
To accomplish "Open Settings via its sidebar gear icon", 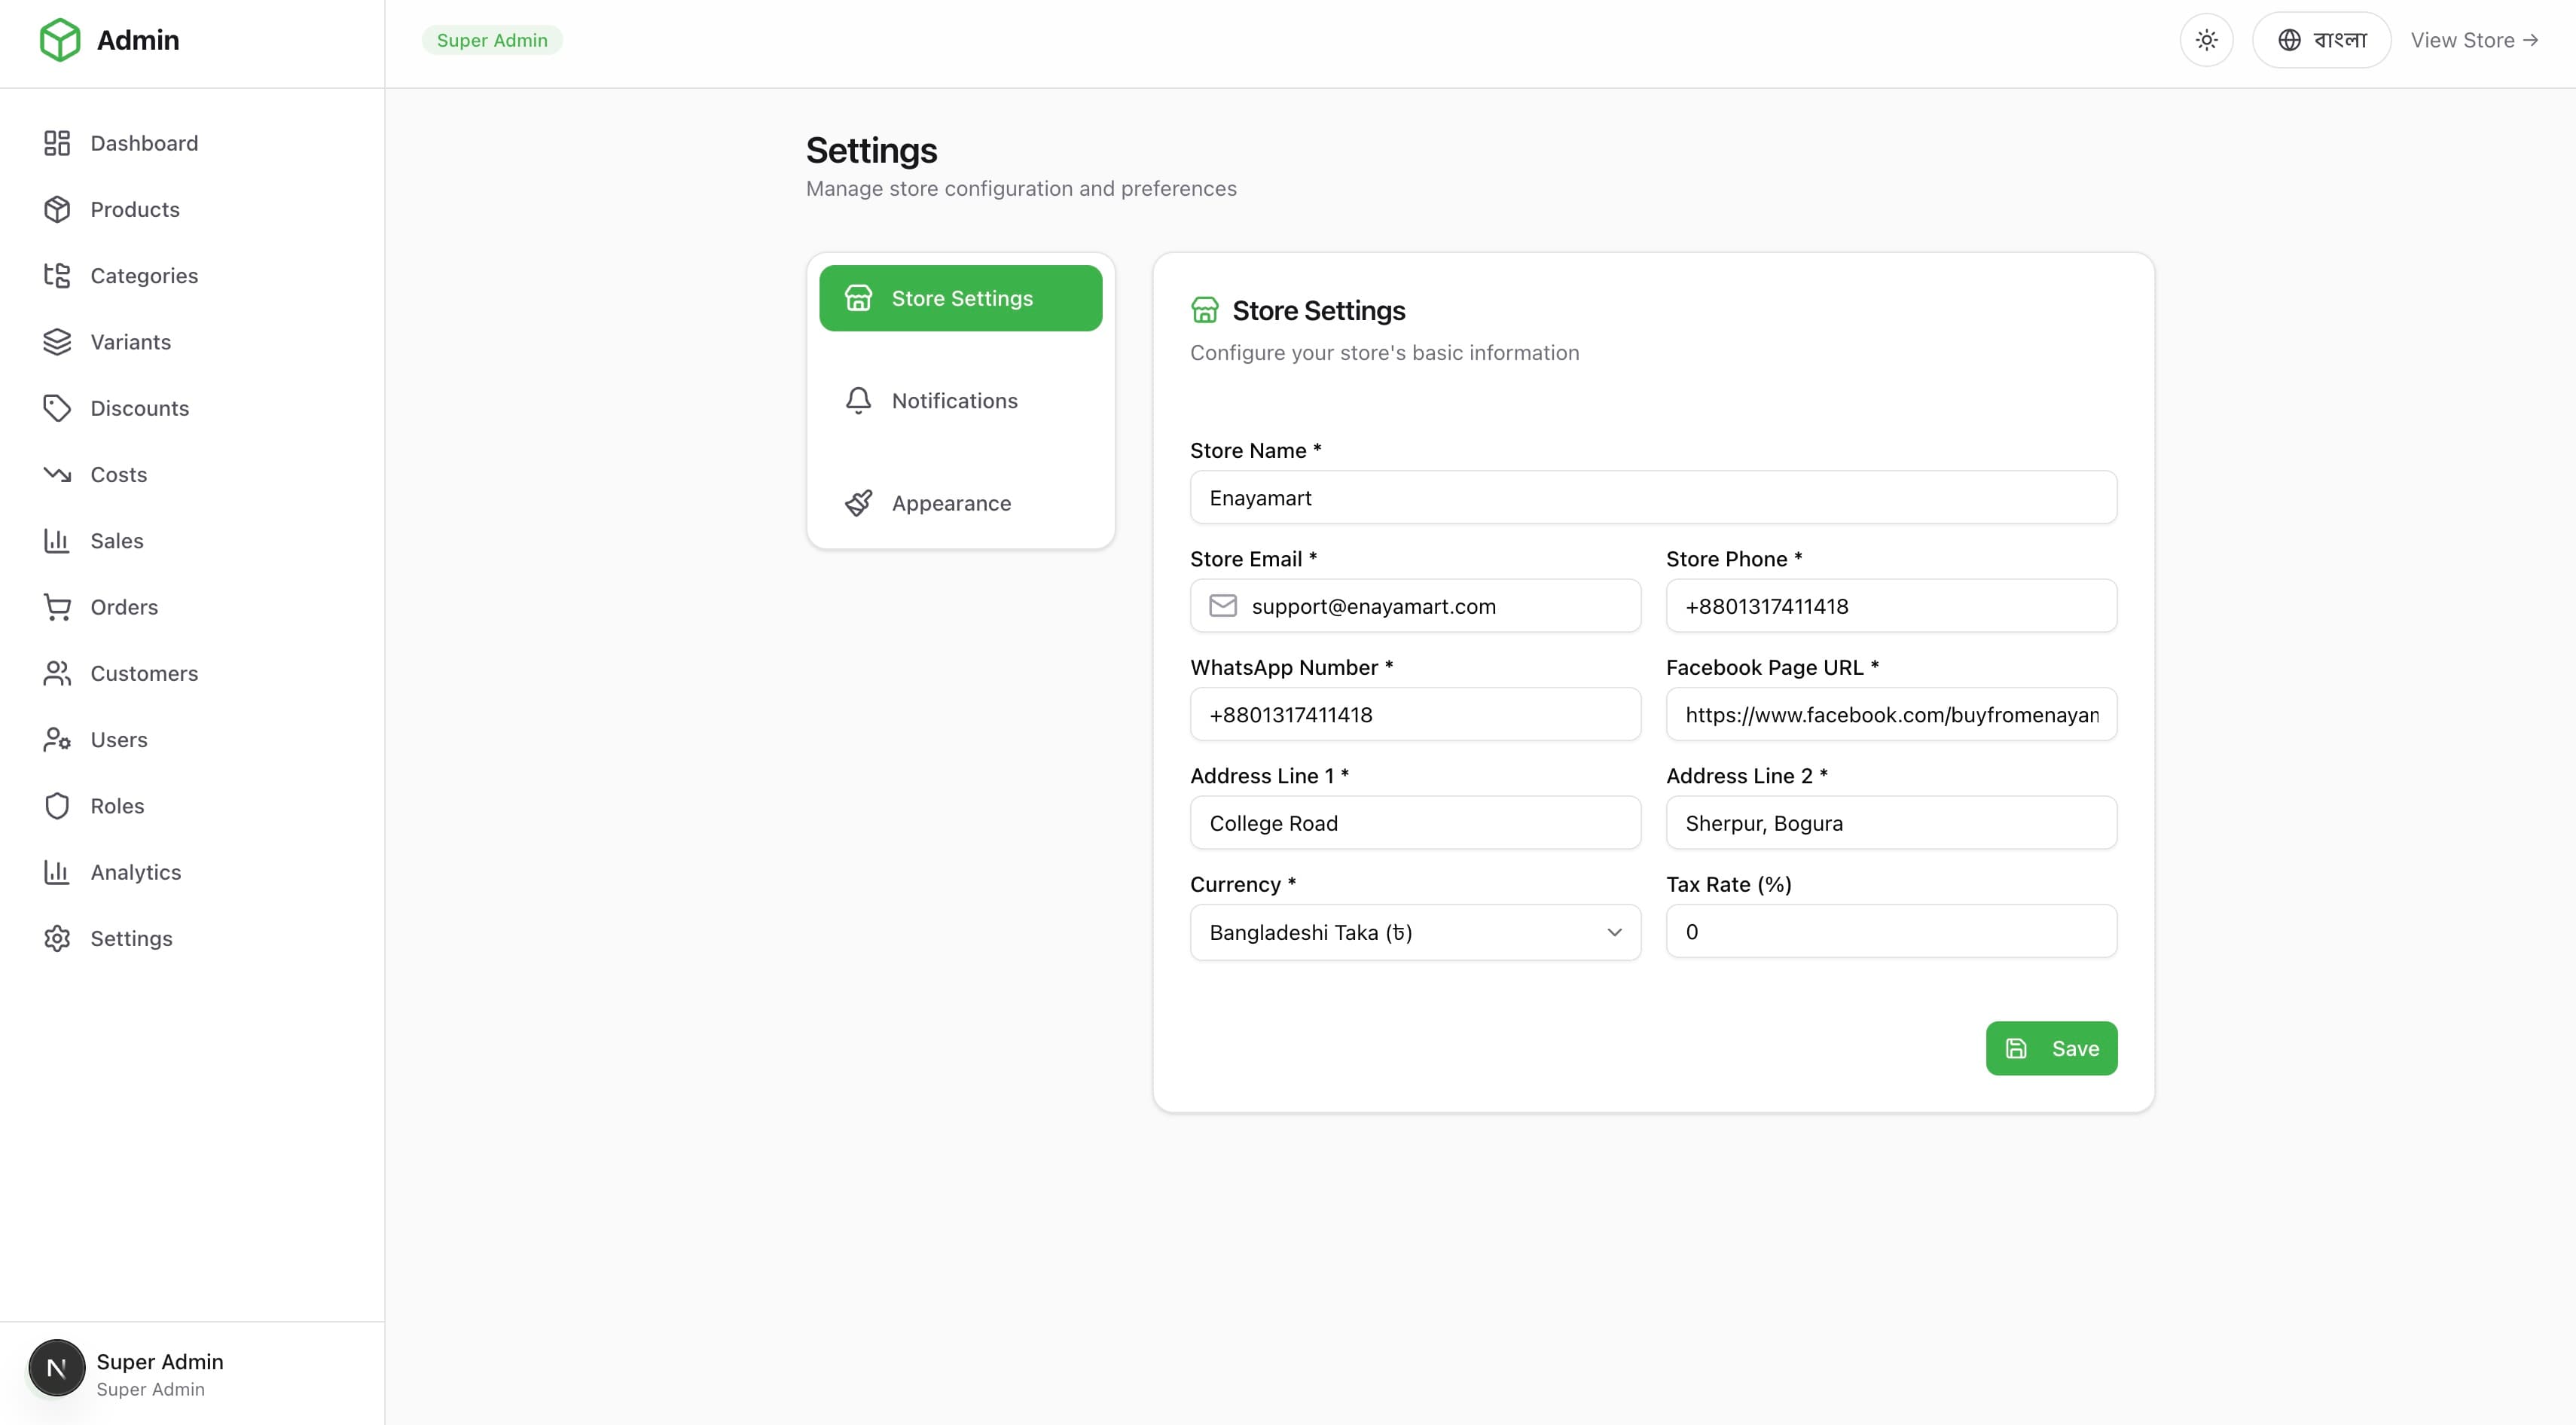I will [x=57, y=938].
